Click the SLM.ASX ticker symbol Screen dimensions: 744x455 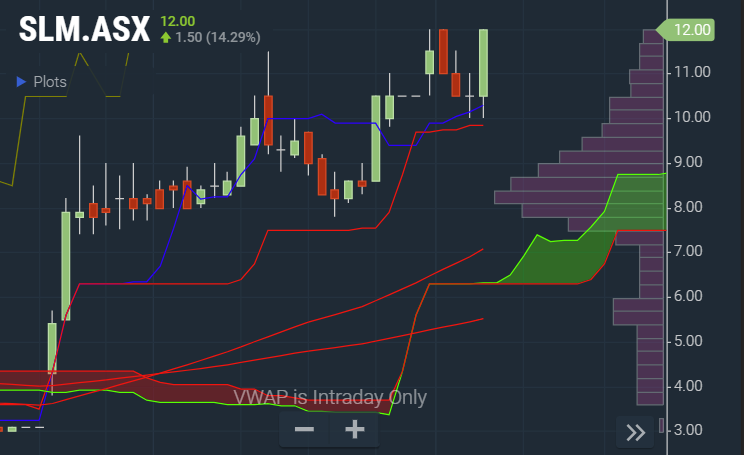click(84, 29)
